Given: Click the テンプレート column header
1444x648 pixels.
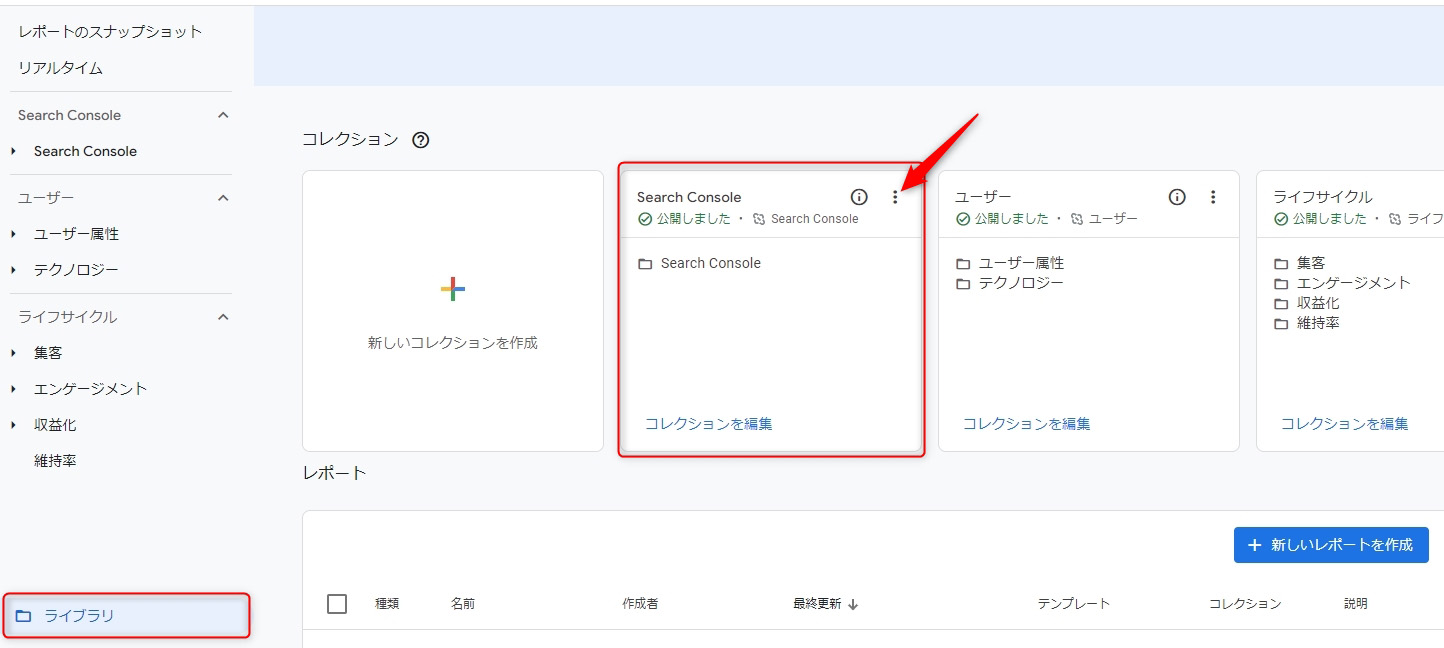Looking at the screenshot, I should [1074, 604].
